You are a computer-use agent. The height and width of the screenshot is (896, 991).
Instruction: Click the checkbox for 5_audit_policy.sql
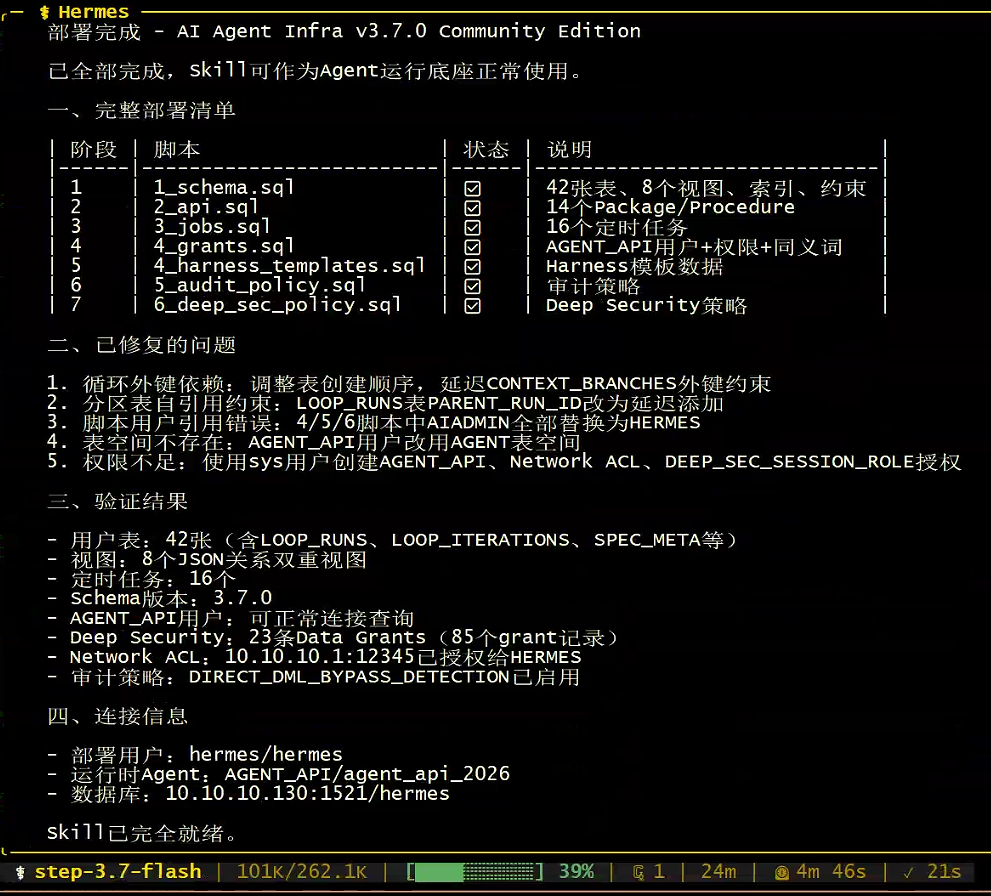click(472, 286)
